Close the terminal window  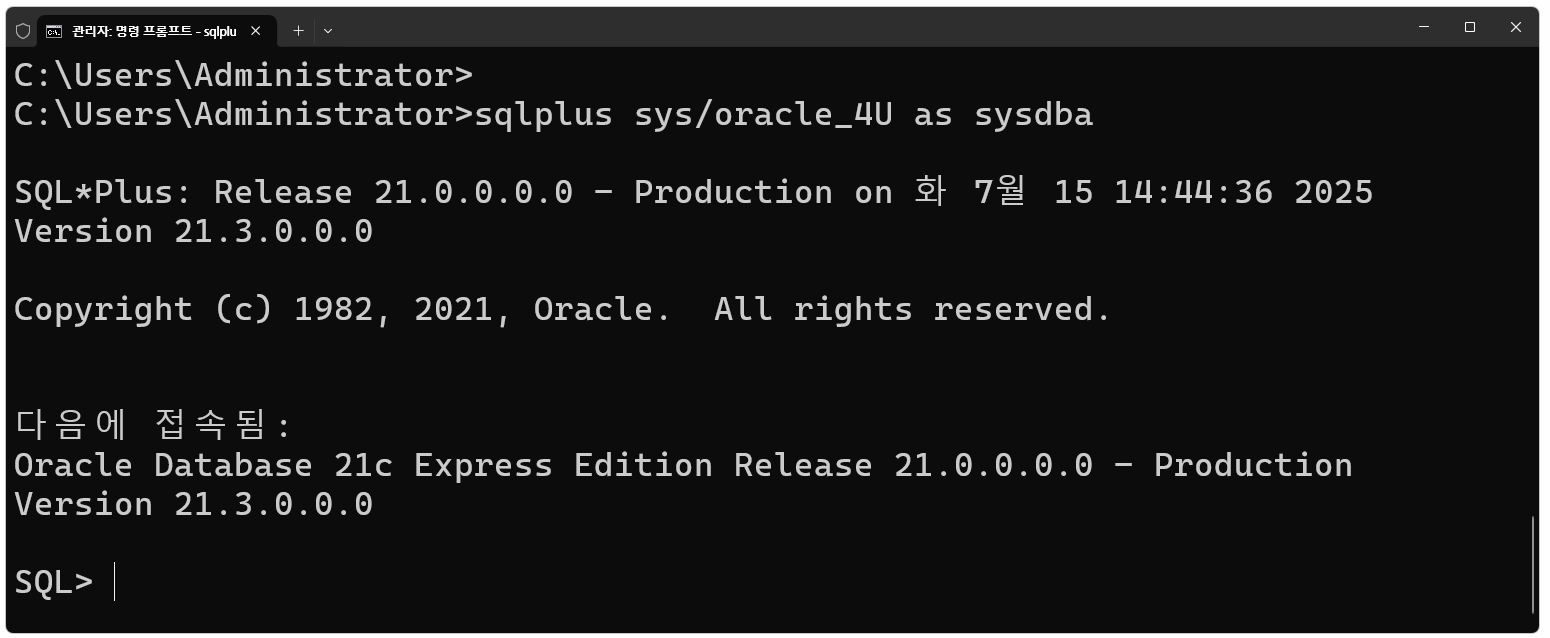click(x=1516, y=27)
